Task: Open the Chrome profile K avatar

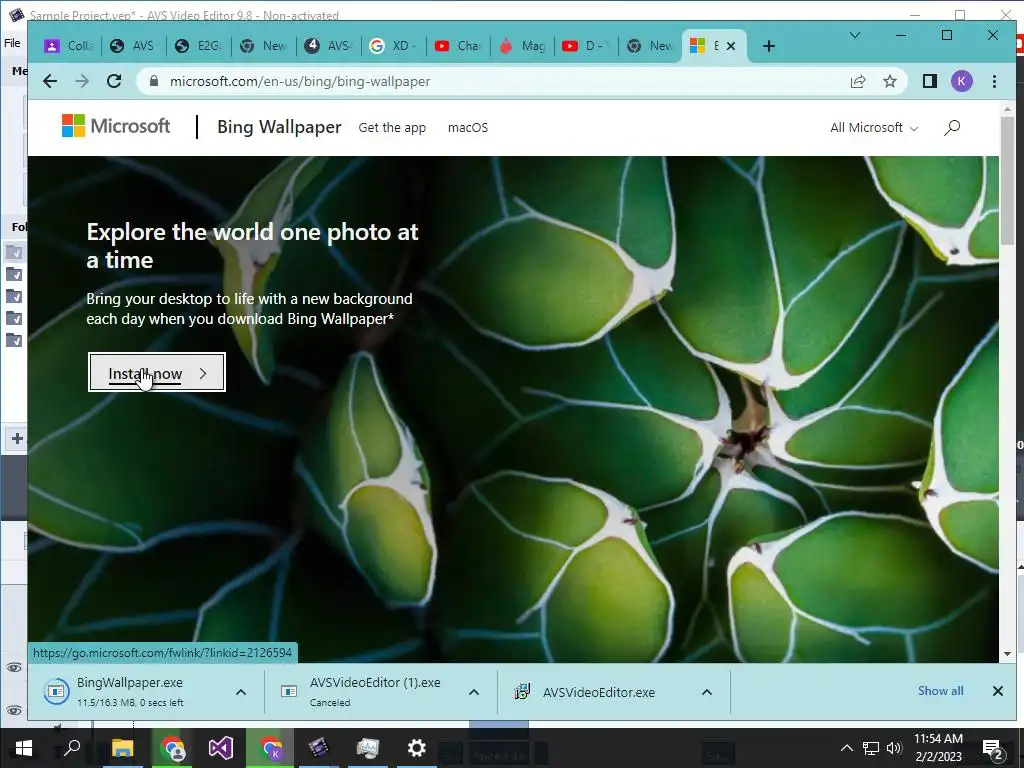Action: click(x=961, y=81)
